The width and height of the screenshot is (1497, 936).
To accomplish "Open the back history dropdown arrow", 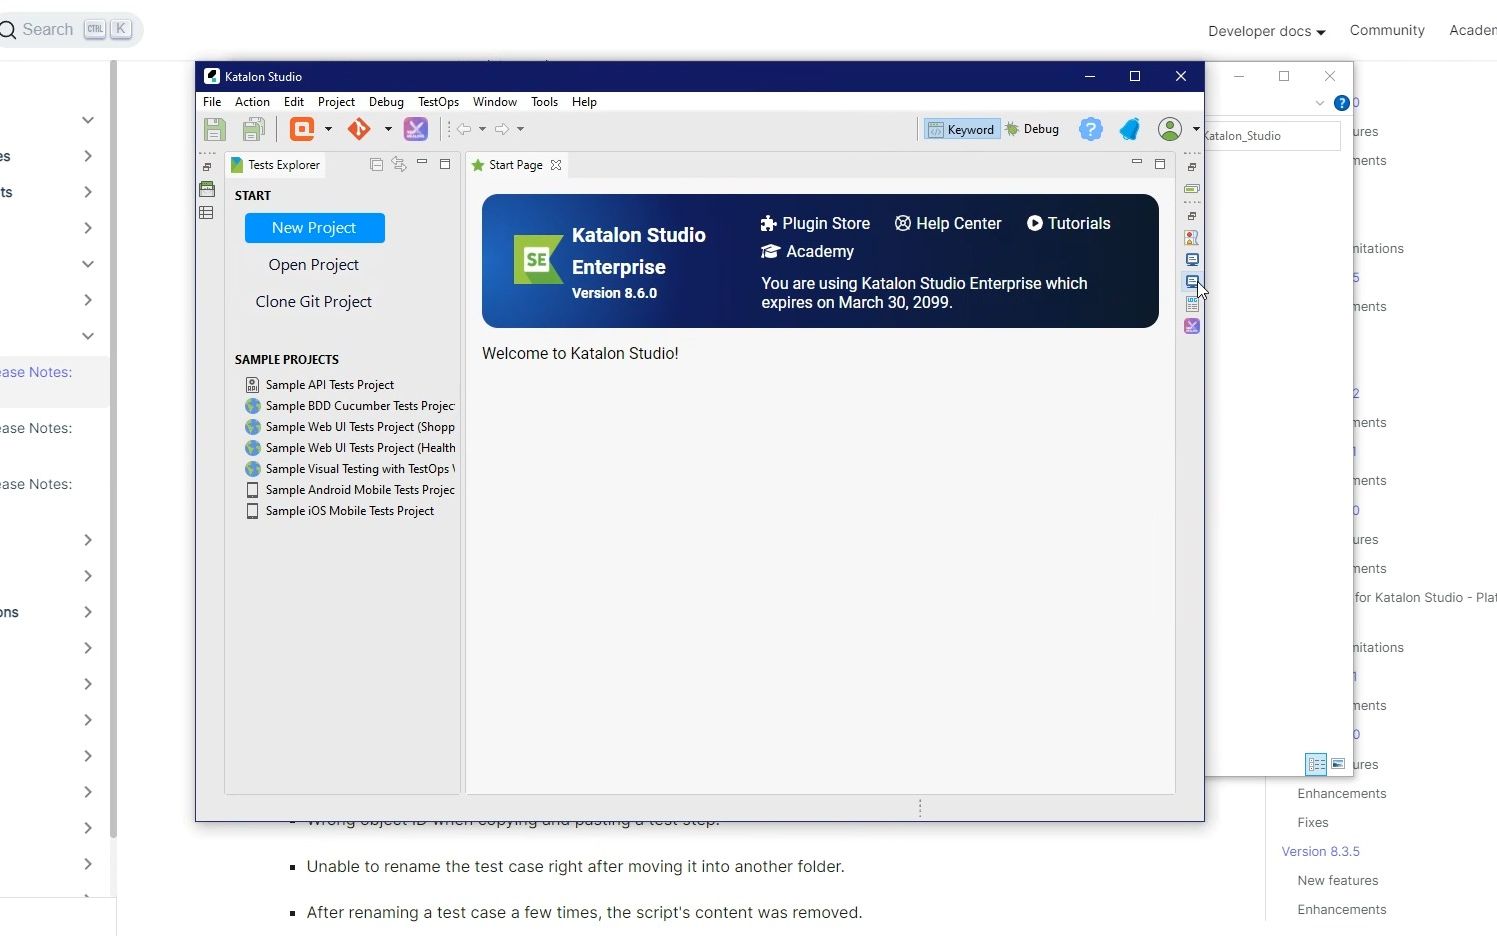I will click(482, 129).
